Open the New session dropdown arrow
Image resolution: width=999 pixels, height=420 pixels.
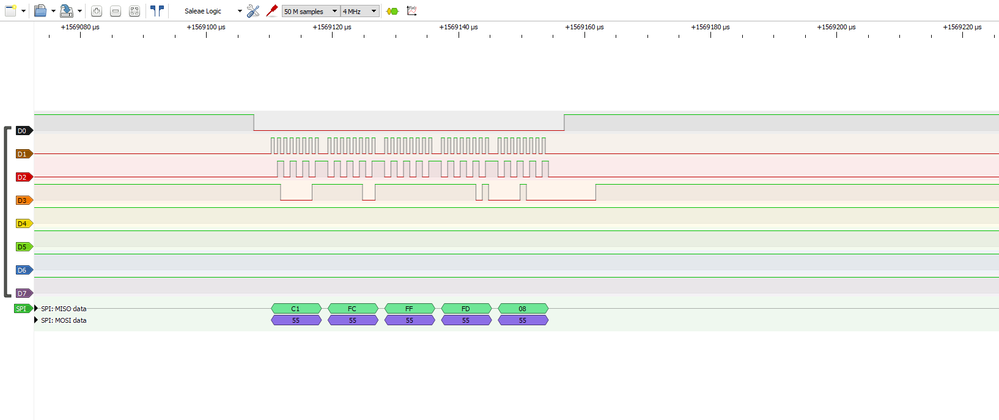pyautogui.click(x=24, y=11)
